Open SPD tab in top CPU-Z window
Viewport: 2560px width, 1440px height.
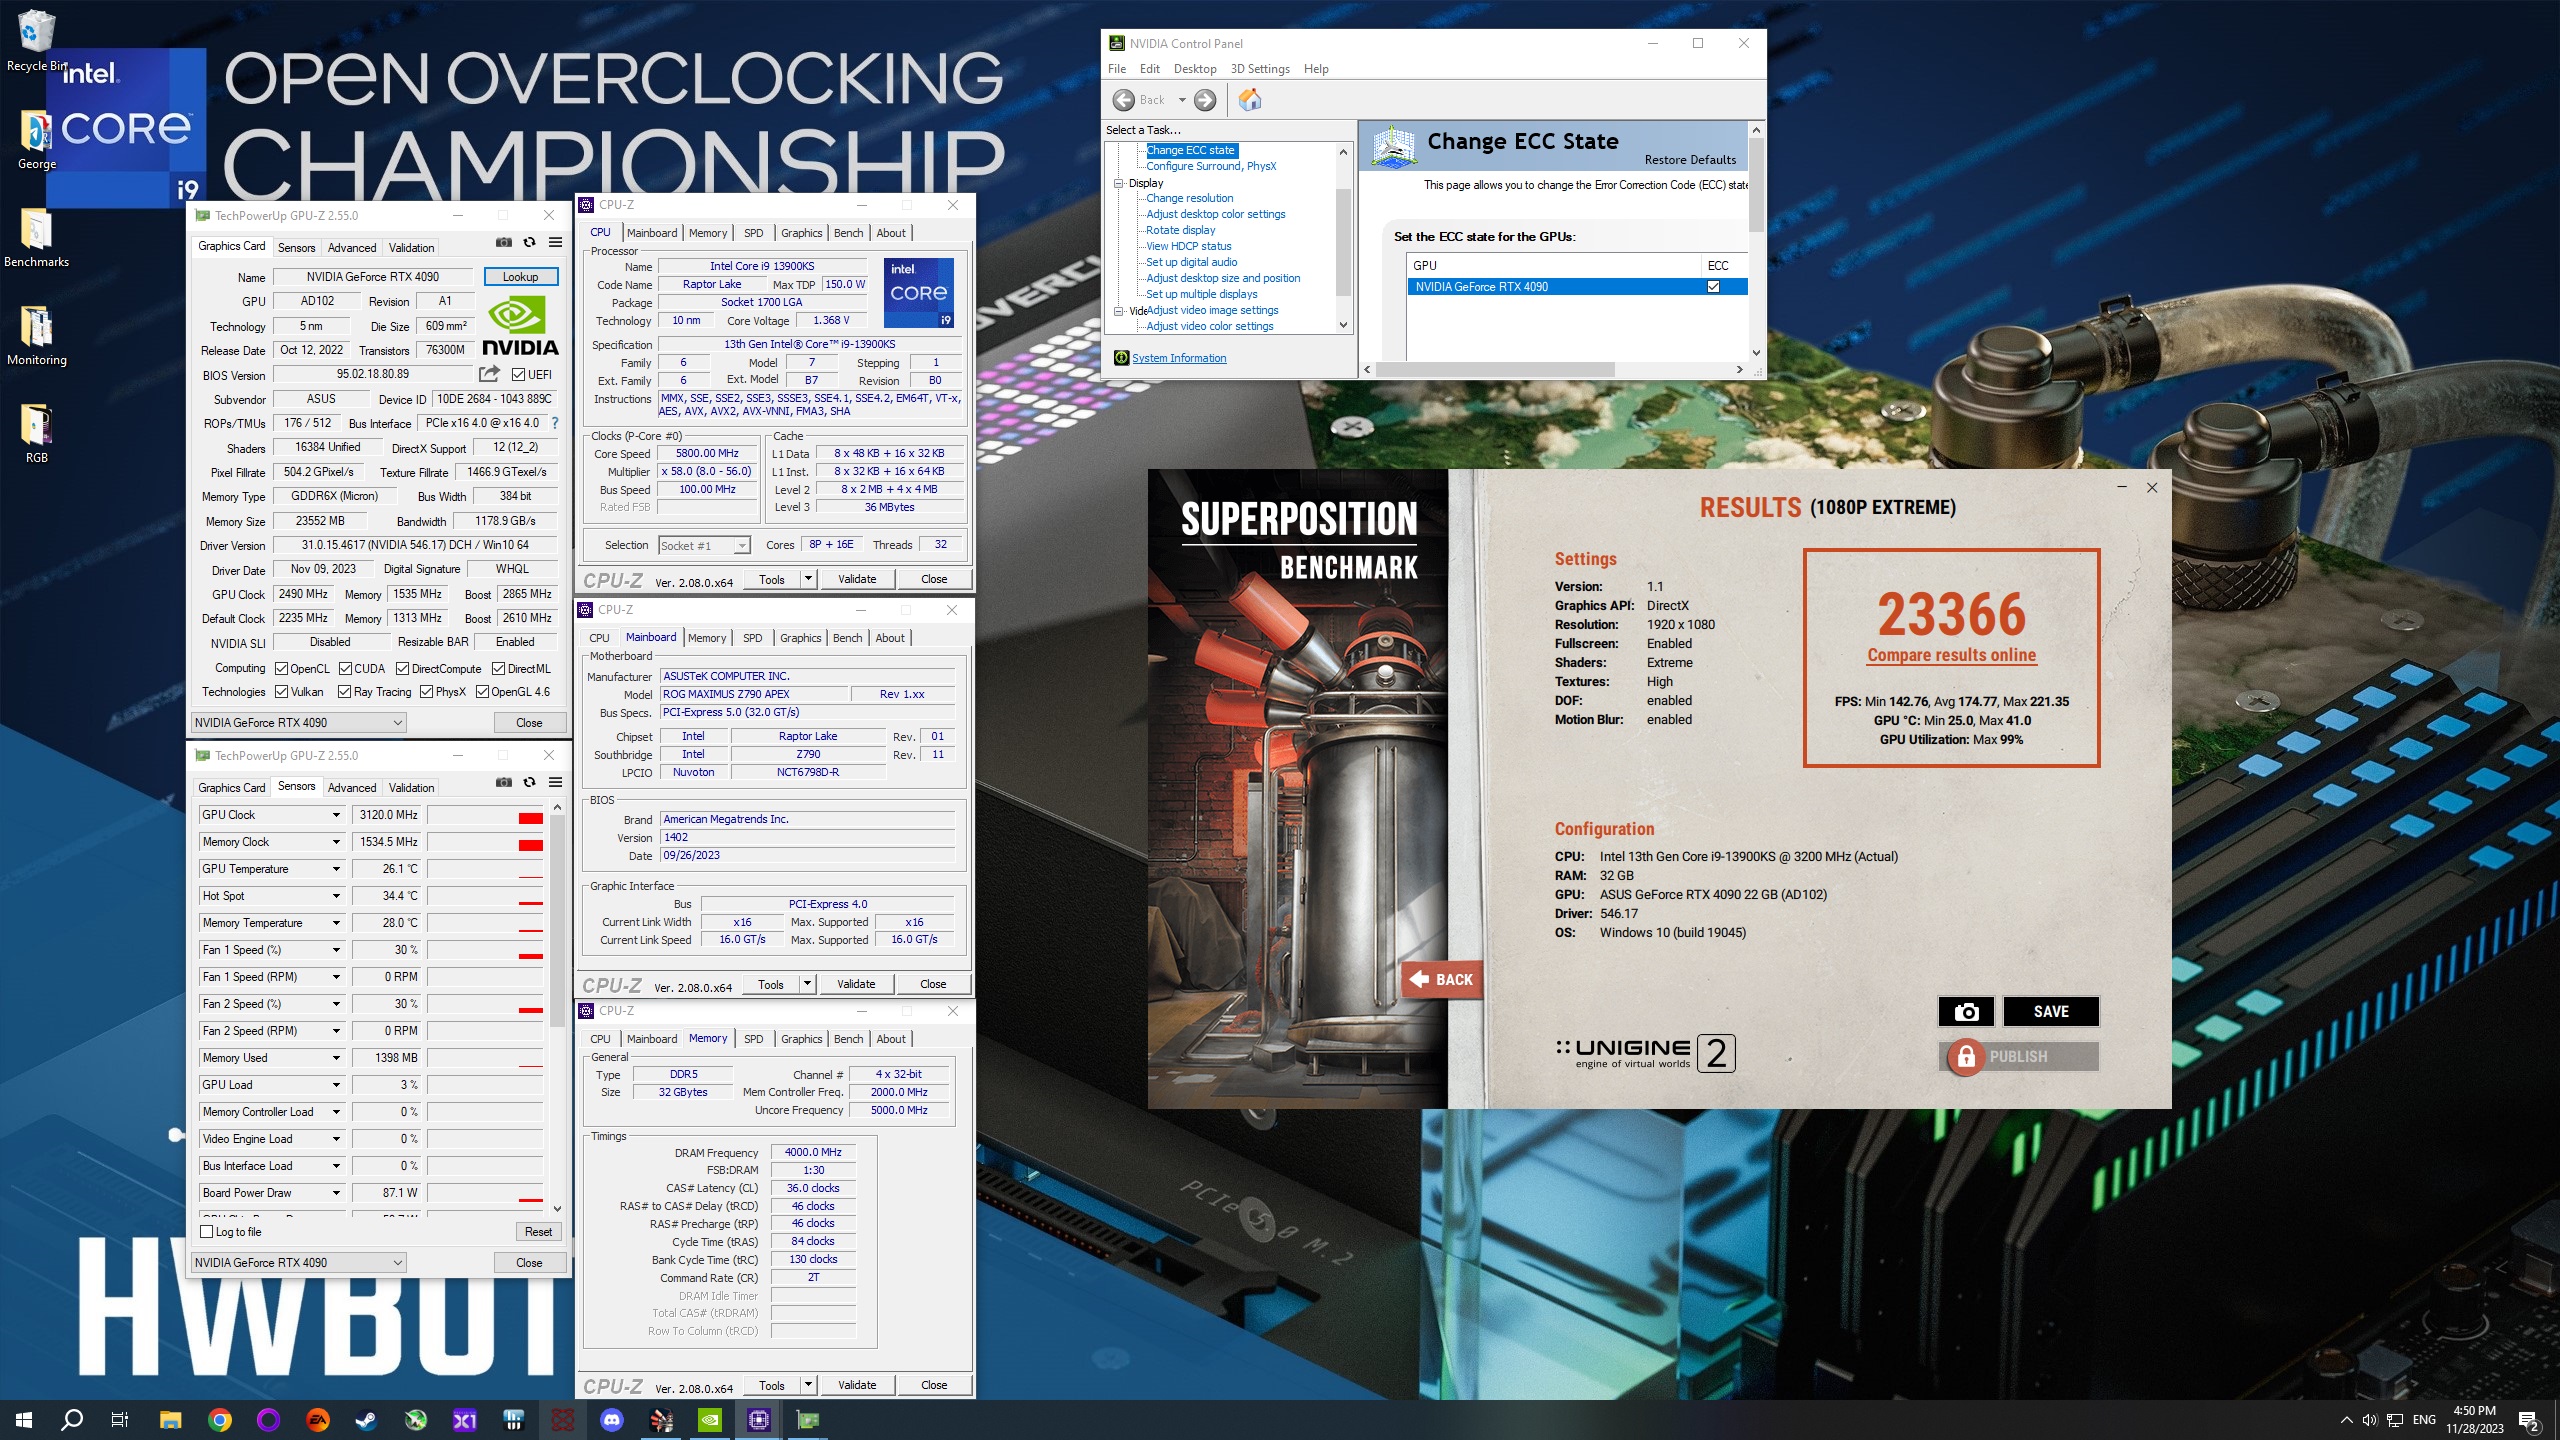754,233
